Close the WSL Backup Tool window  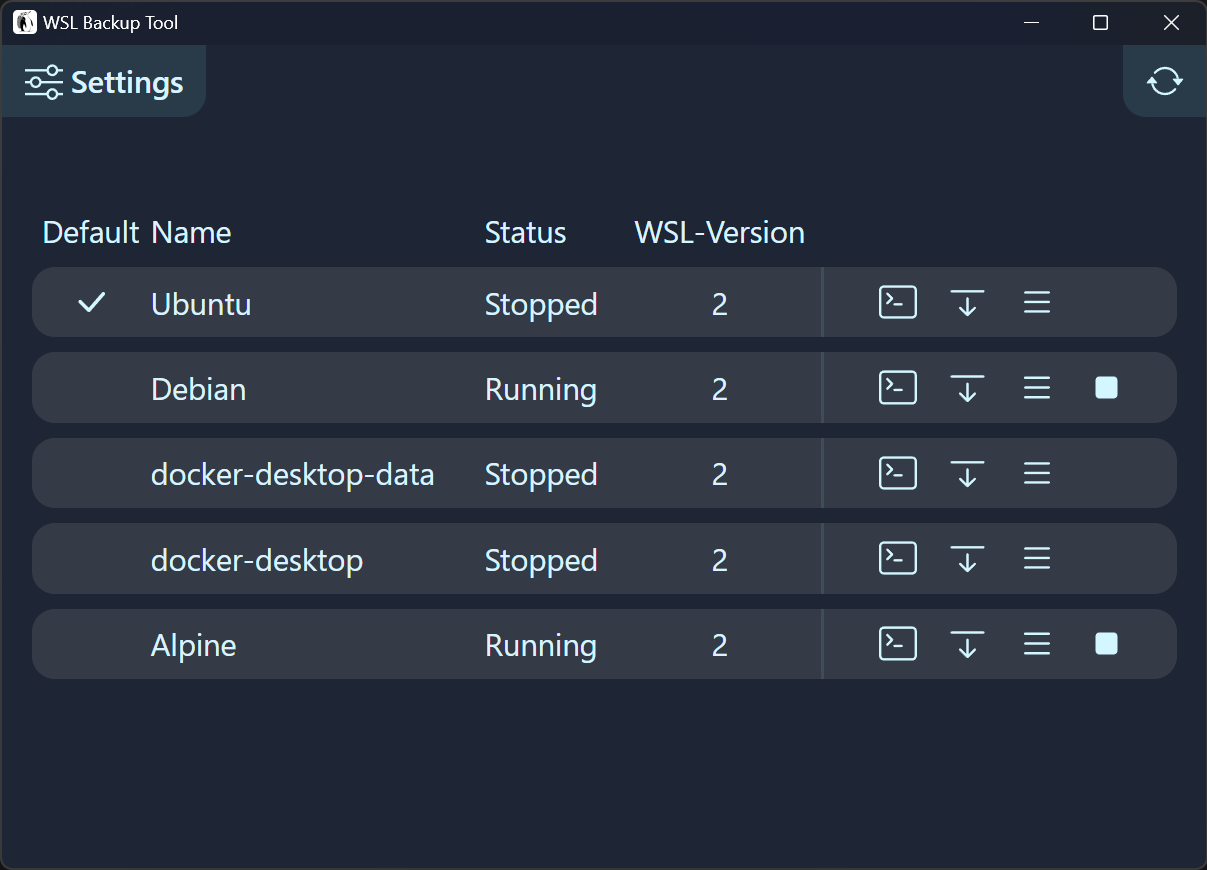1171,22
